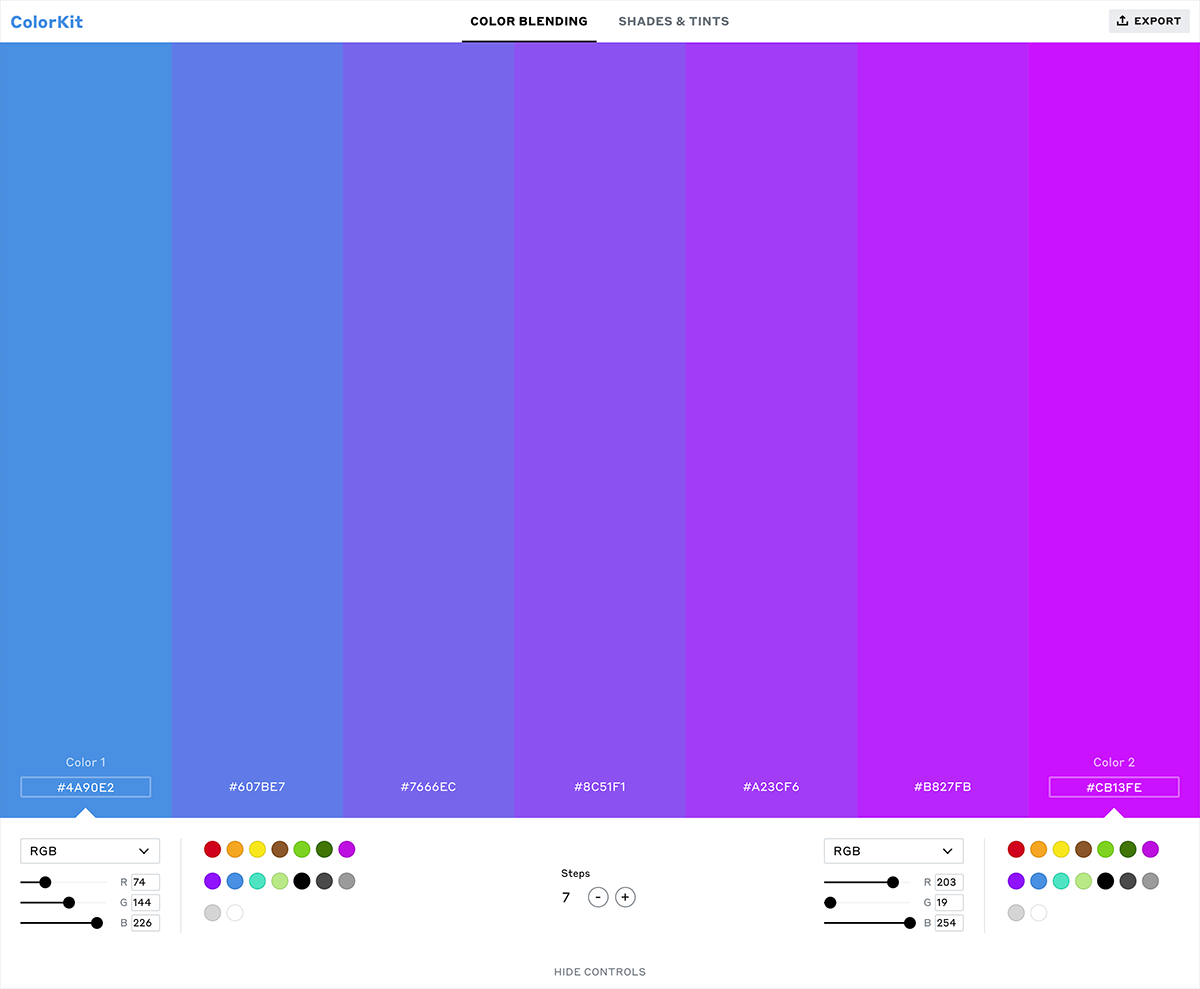Open the RGB mode dropdown for Color 2

893,850
